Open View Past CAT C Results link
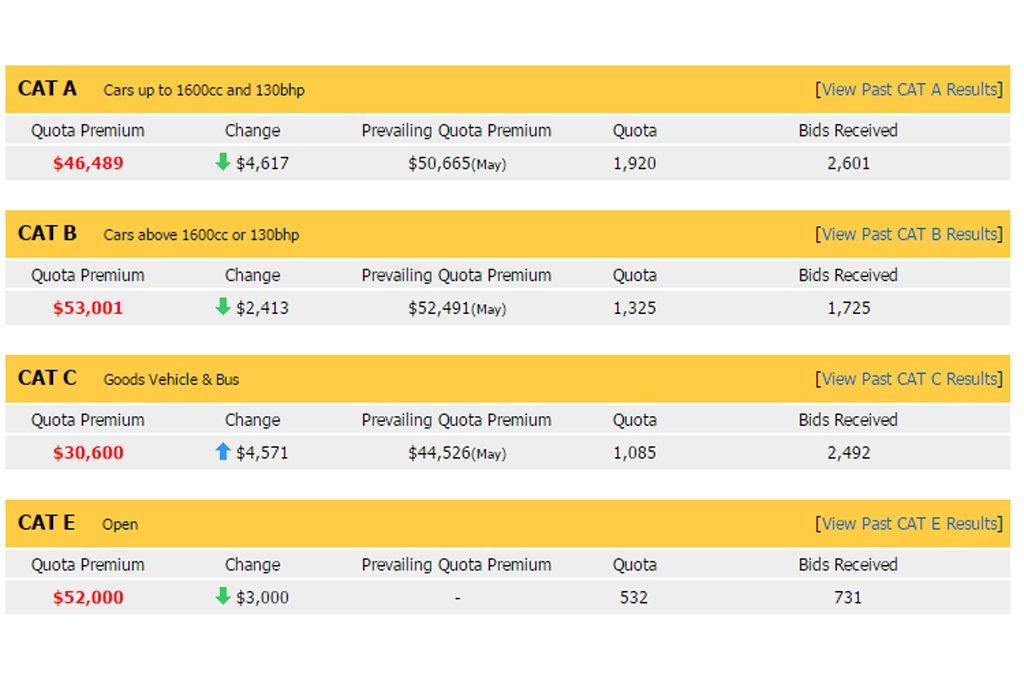This screenshot has width=1024, height=683. coord(909,379)
